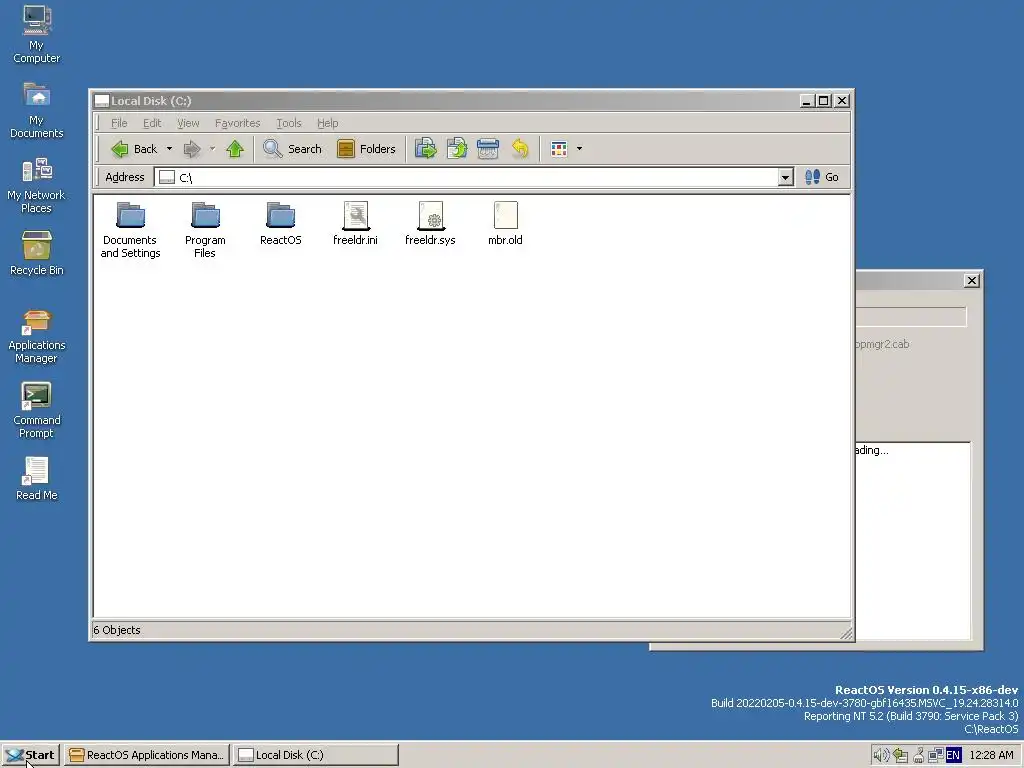This screenshot has width=1024, height=768.
Task: Click the Local Disk (C:) title bar
Action: (447, 101)
